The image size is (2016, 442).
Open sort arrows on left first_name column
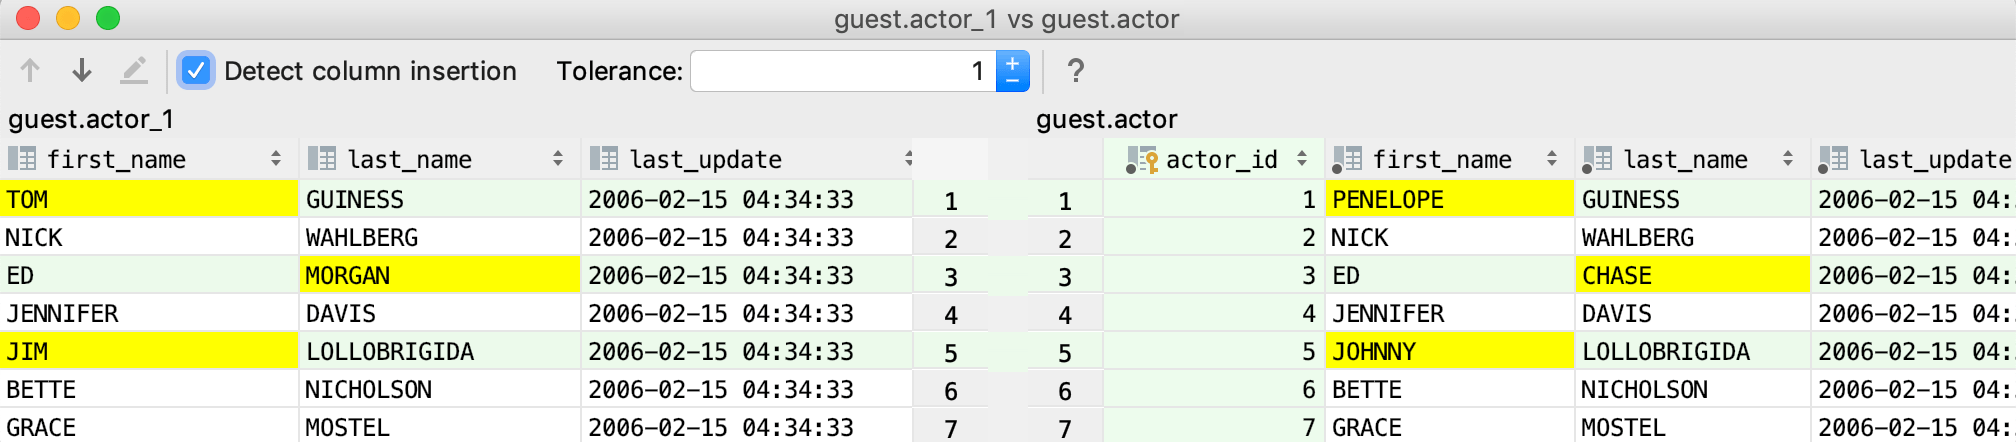[x=275, y=159]
